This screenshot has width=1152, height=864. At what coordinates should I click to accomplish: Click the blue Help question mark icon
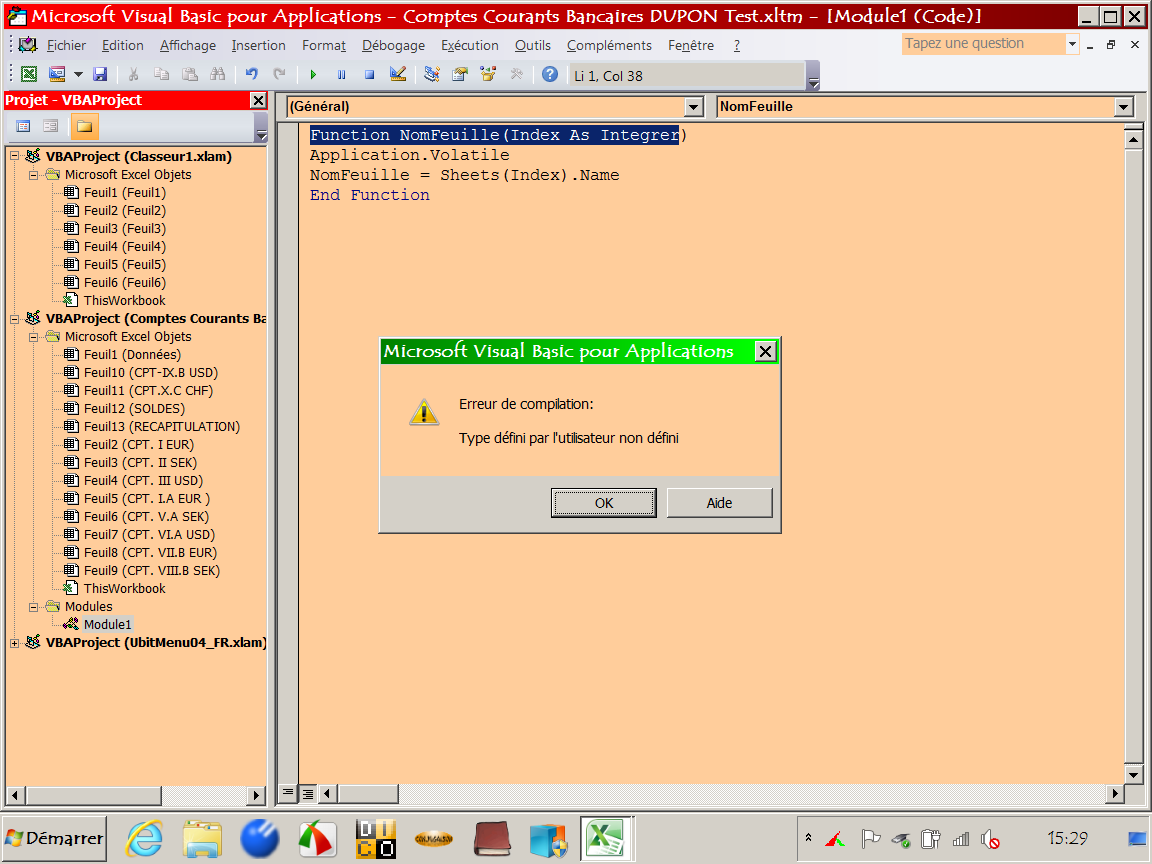pyautogui.click(x=550, y=74)
